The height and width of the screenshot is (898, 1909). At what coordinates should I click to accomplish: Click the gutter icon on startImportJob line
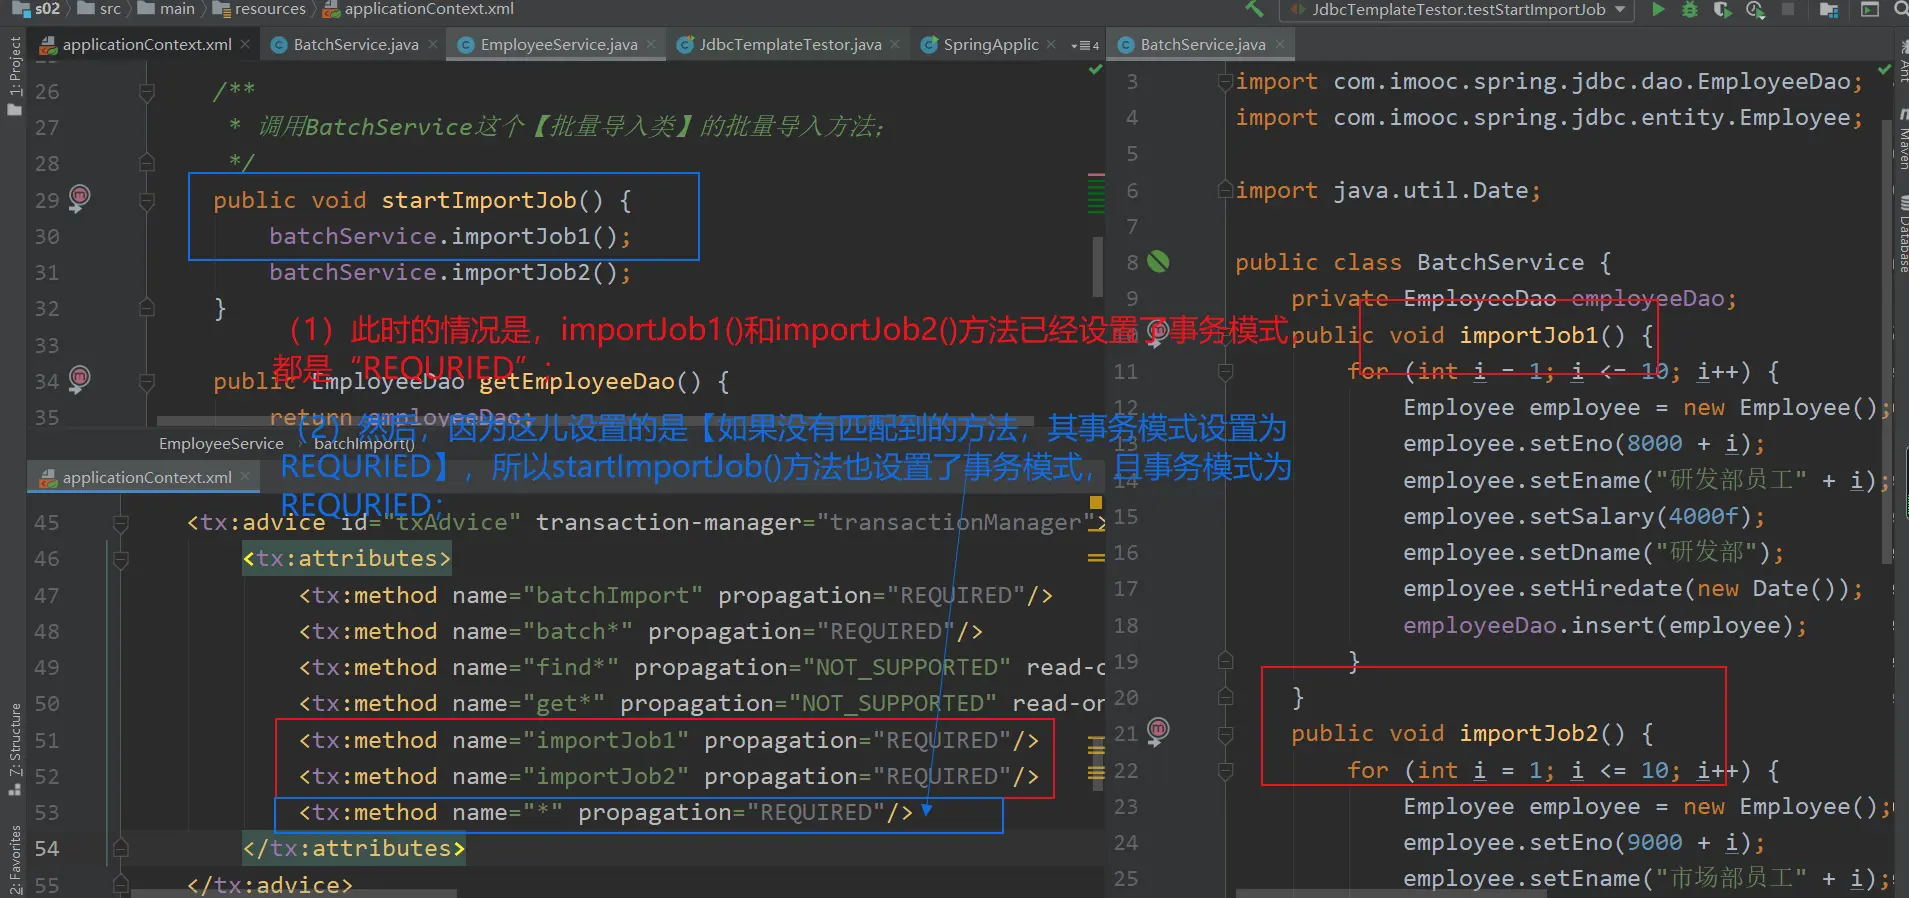tap(79, 198)
